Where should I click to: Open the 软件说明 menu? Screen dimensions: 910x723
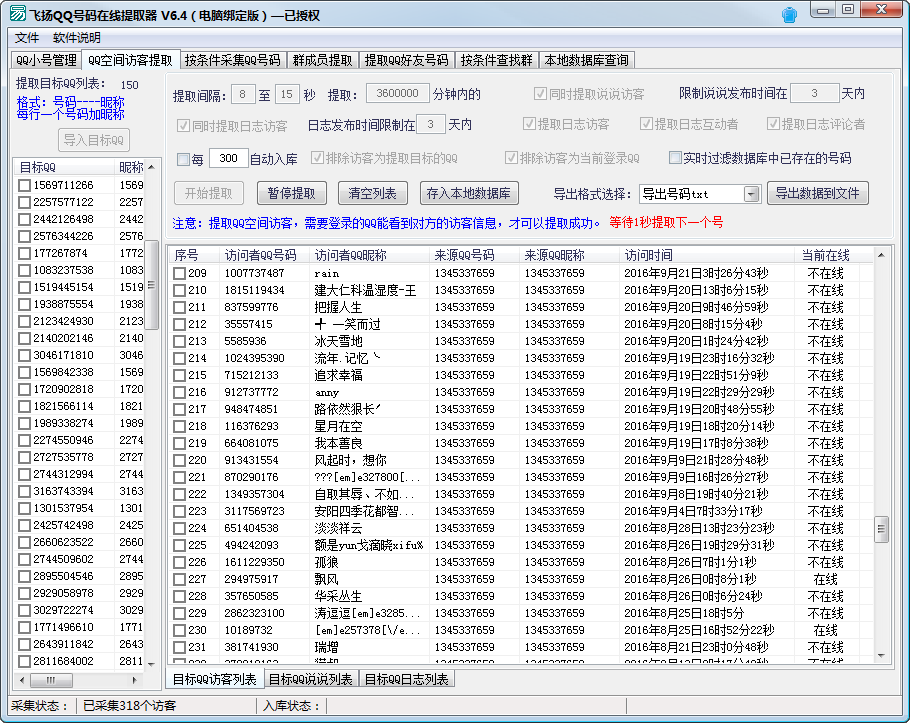tap(77, 38)
